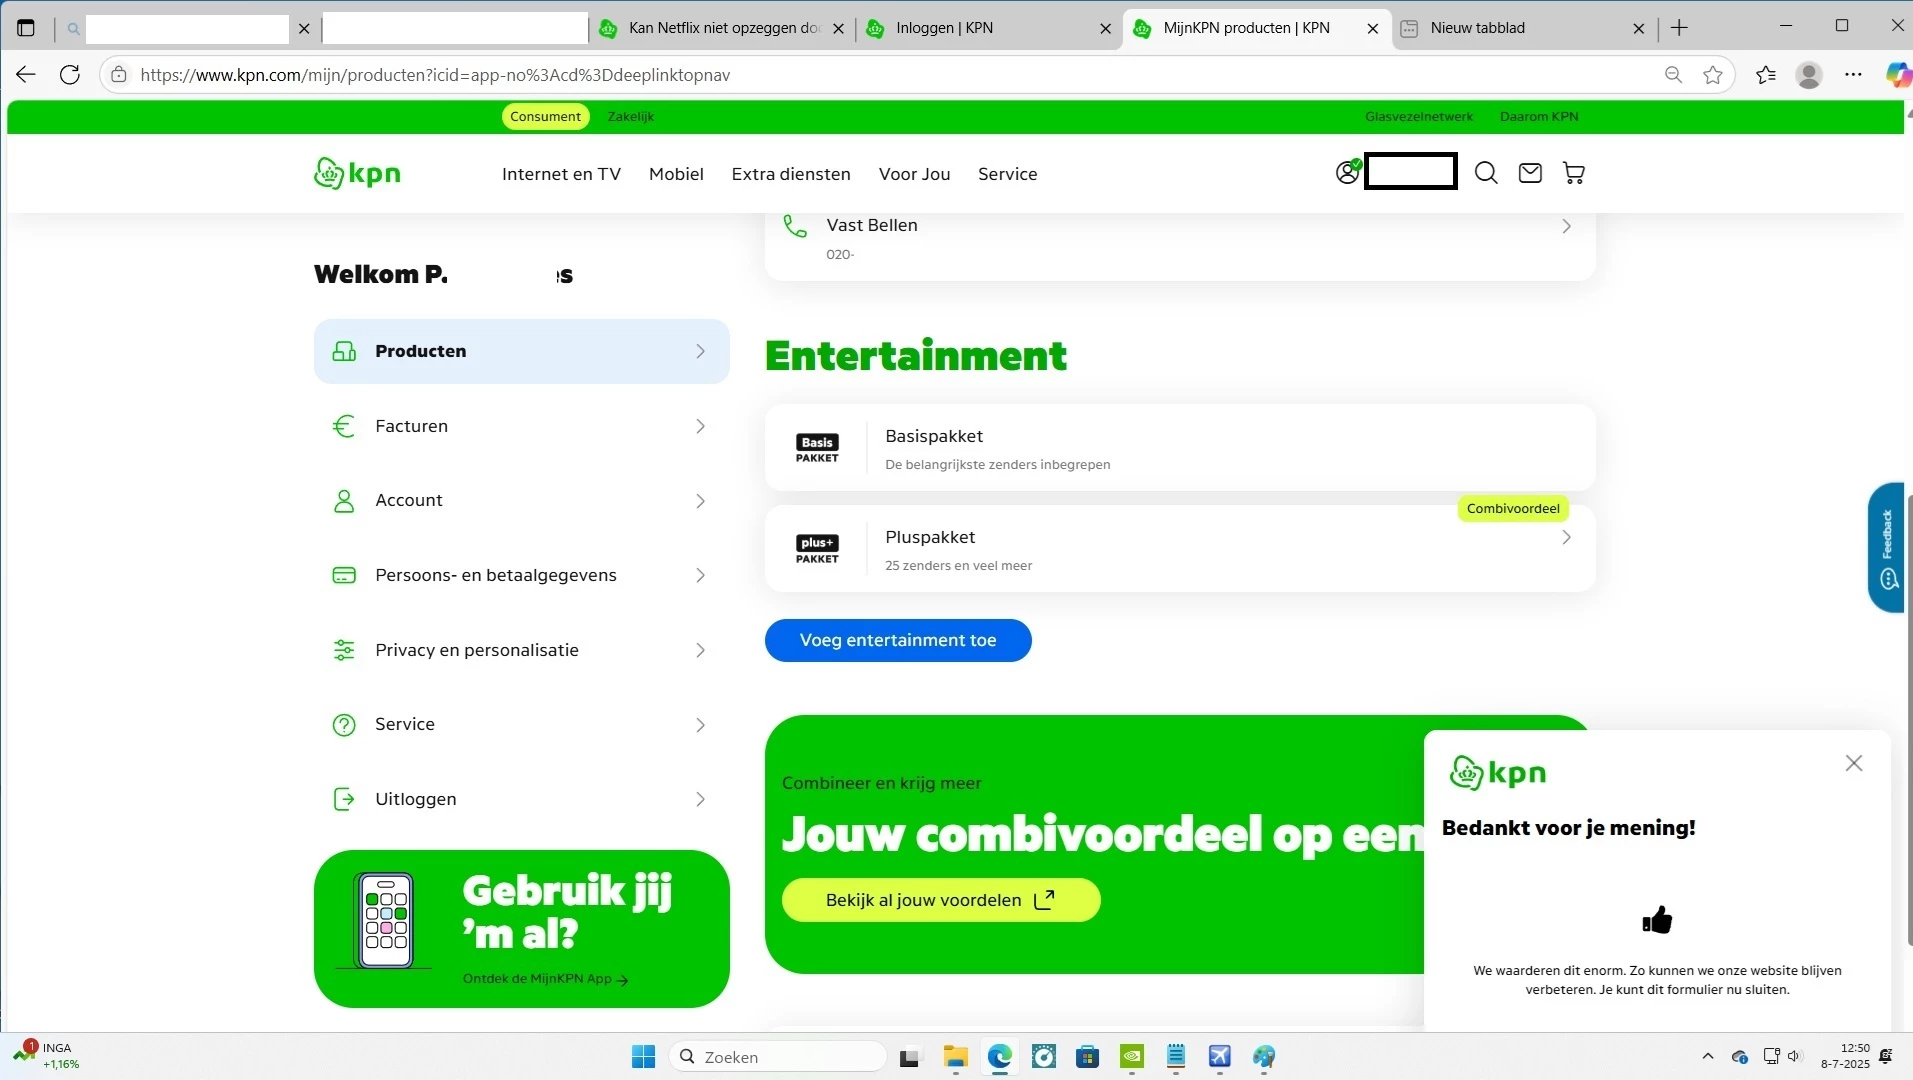This screenshot has height=1080, width=1913.
Task: Go back to the previous page
Action: pyautogui.click(x=26, y=75)
